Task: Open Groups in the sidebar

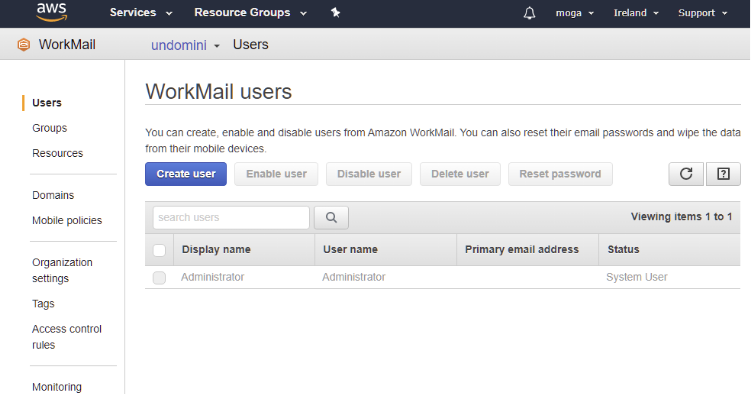Action: coord(49,128)
